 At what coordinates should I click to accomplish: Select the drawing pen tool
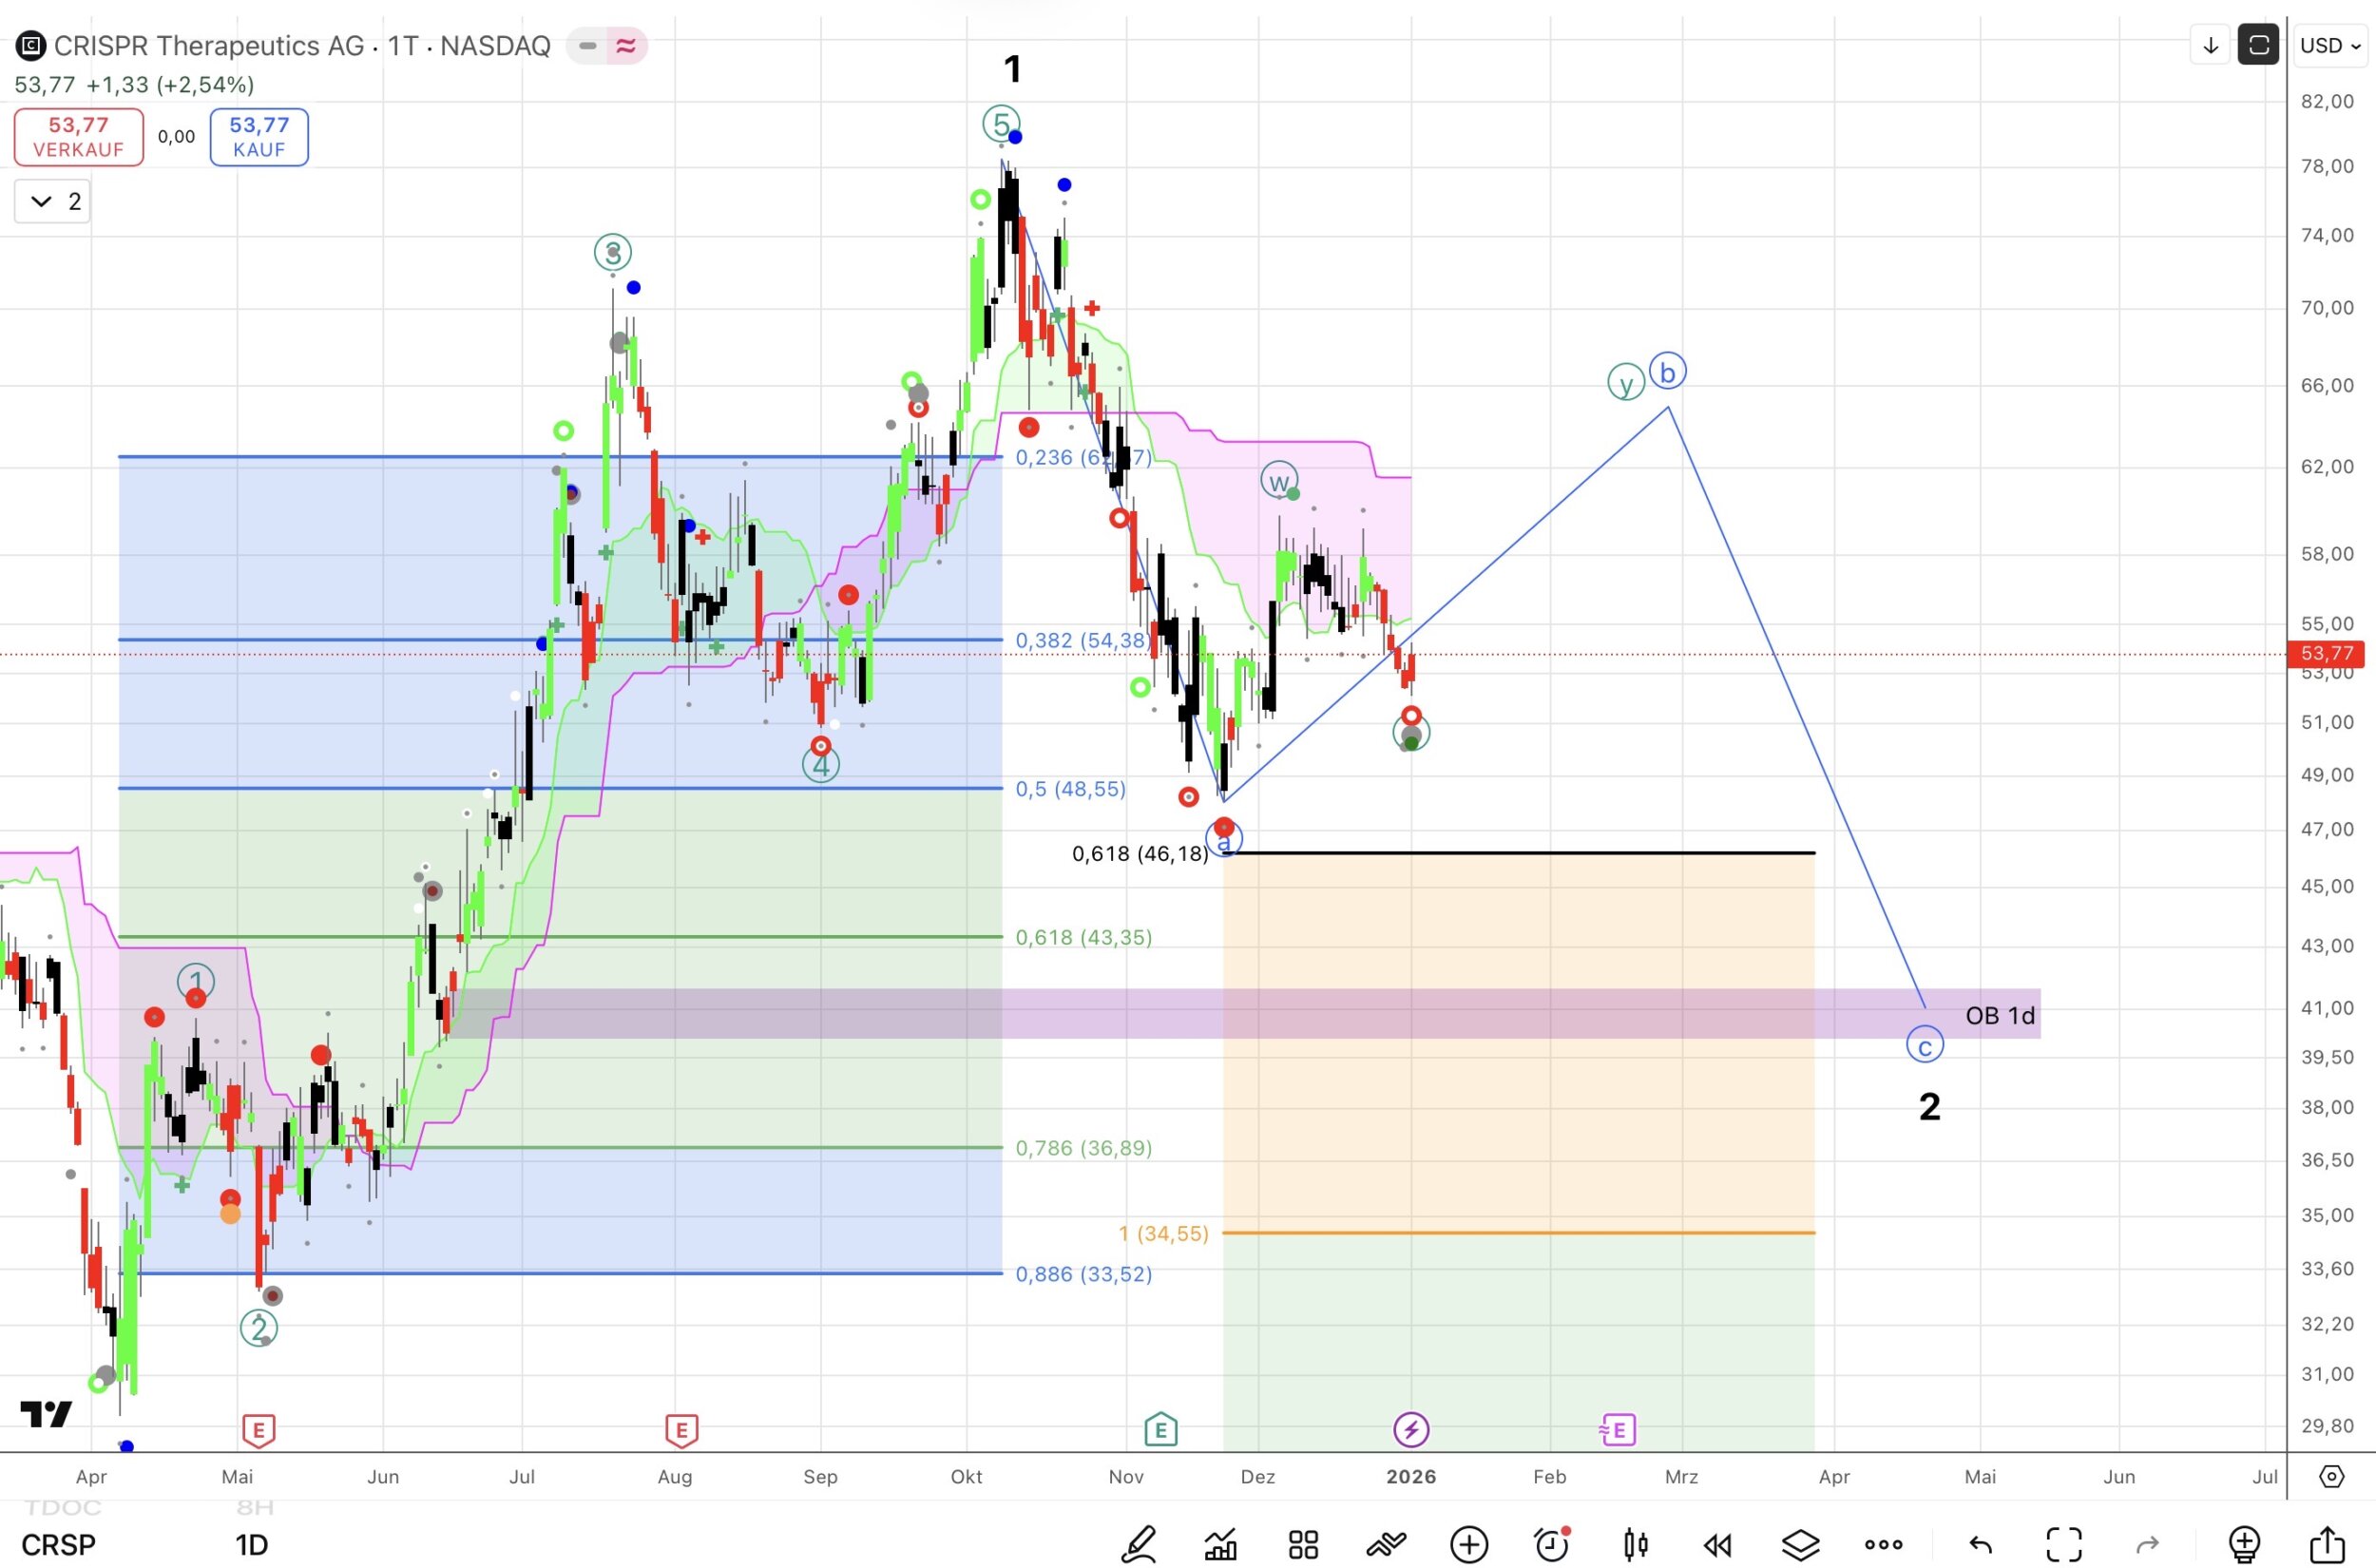pos(1138,1544)
